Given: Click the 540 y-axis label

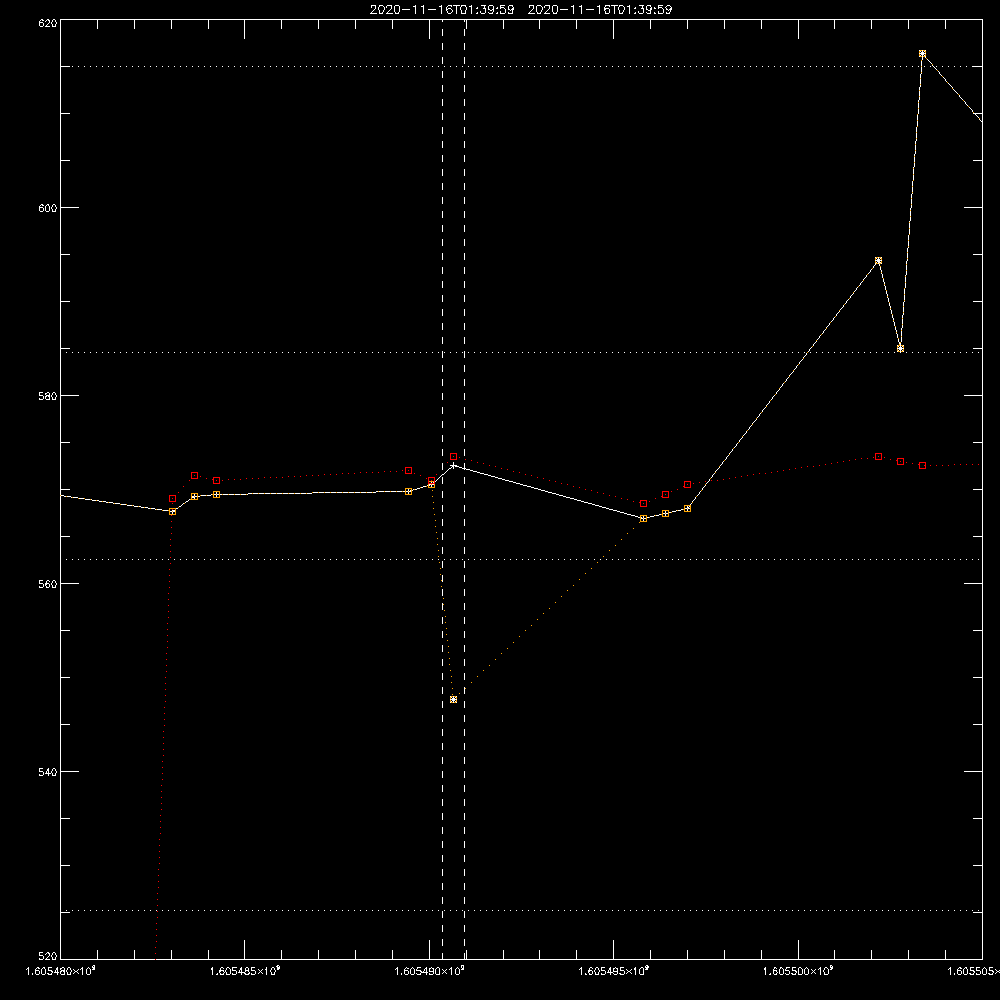Looking at the screenshot, I should pyautogui.click(x=48, y=772).
